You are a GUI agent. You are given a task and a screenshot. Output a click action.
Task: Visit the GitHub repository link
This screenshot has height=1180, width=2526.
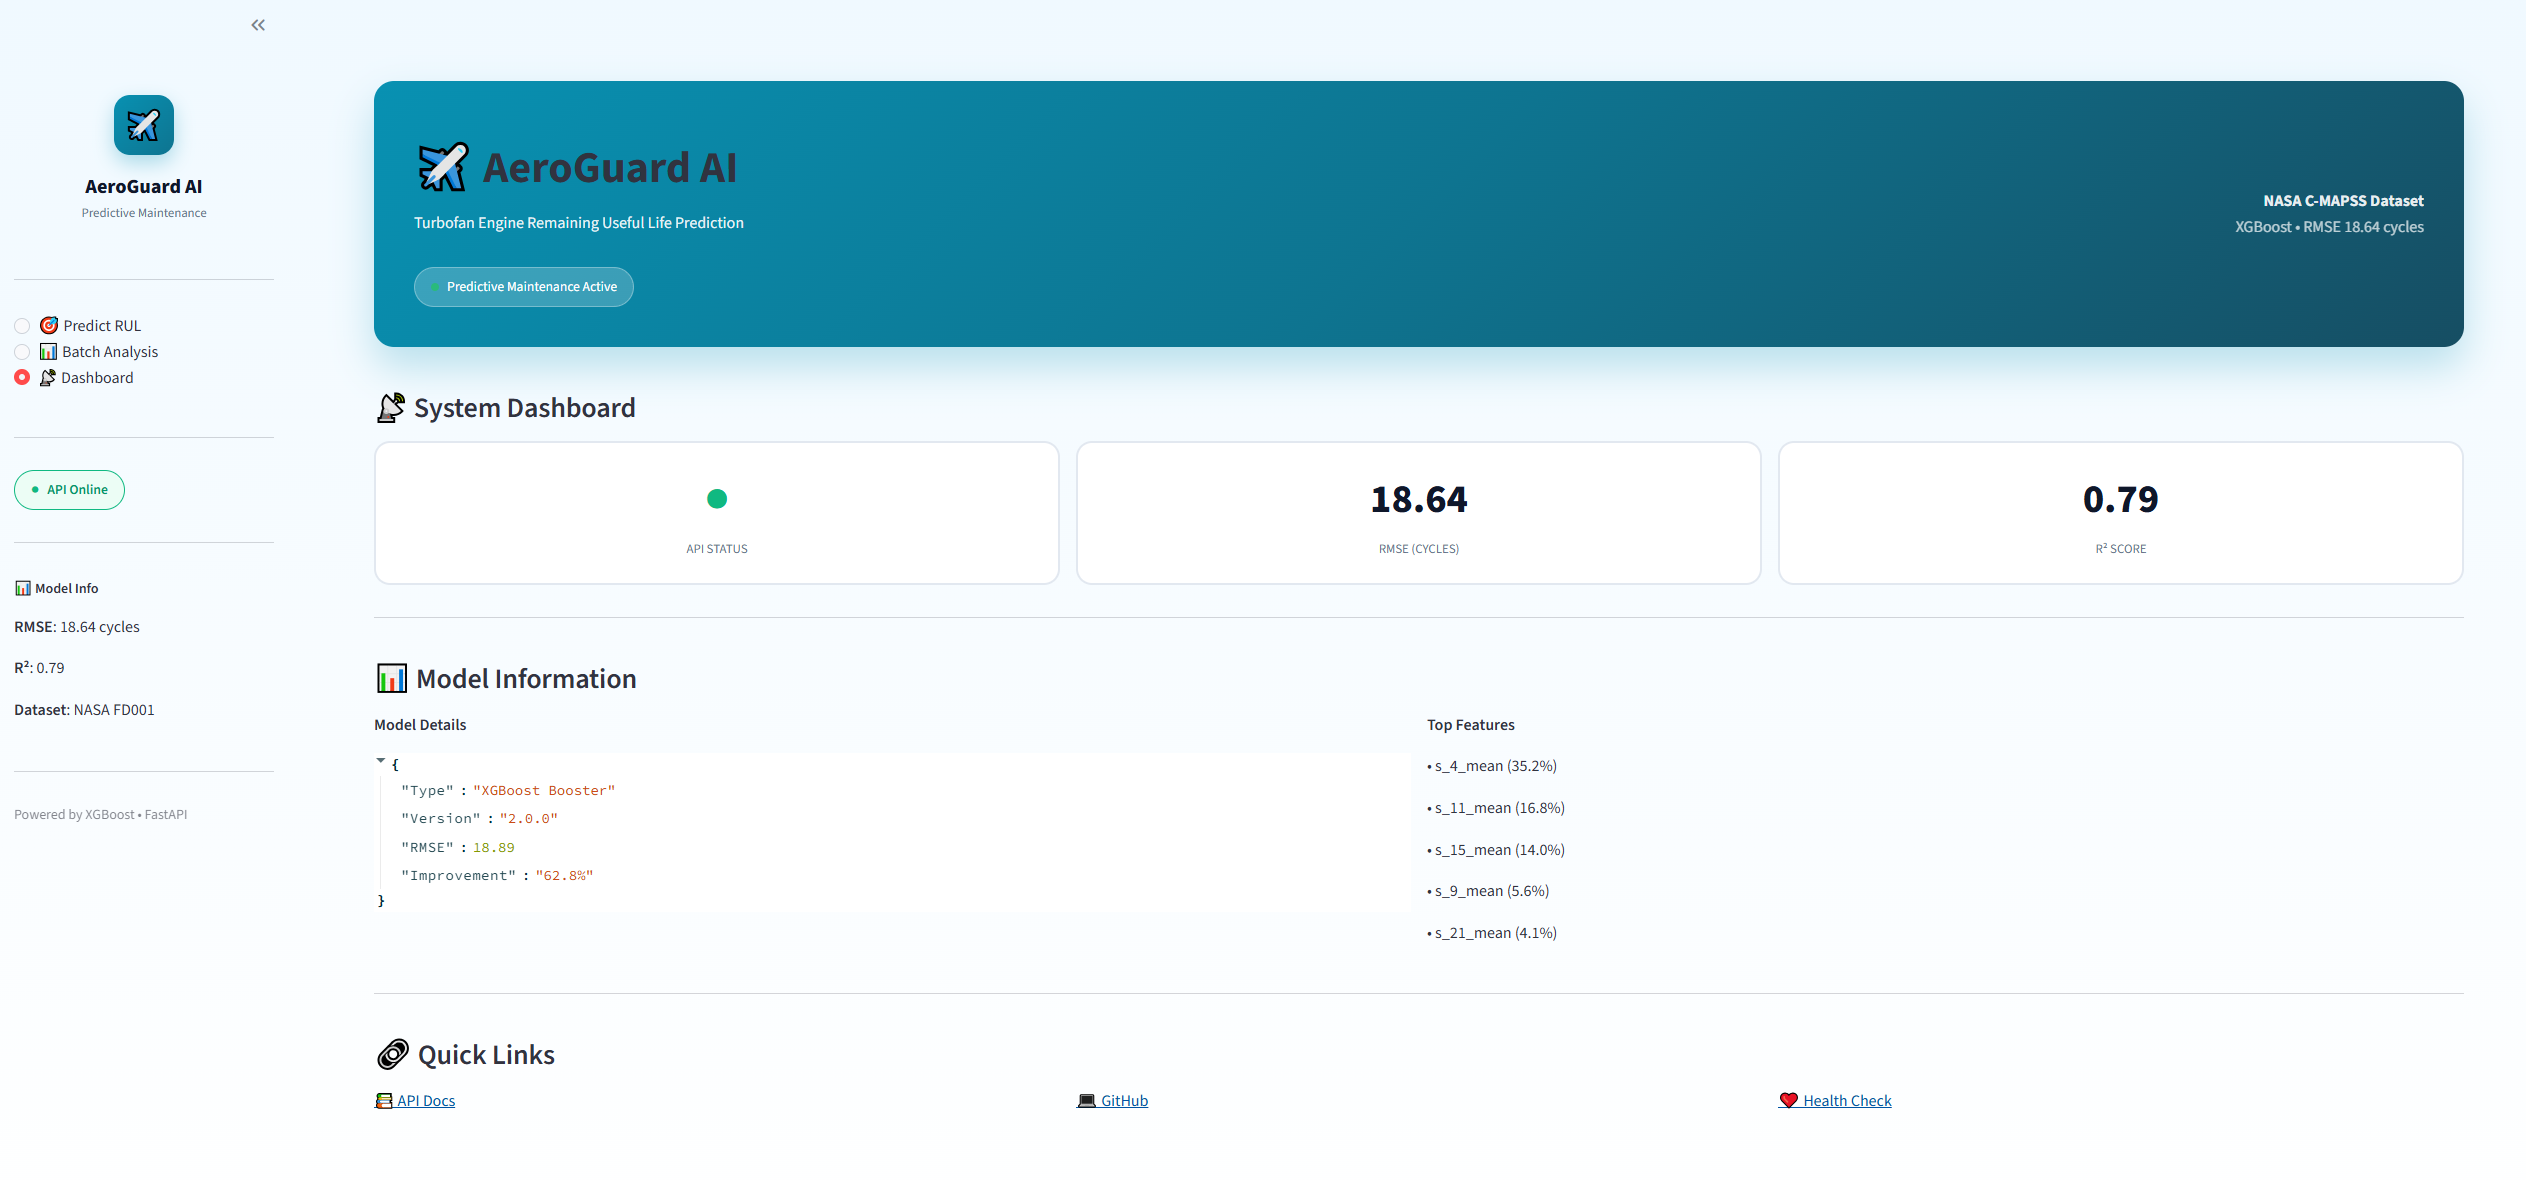coord(1123,1100)
